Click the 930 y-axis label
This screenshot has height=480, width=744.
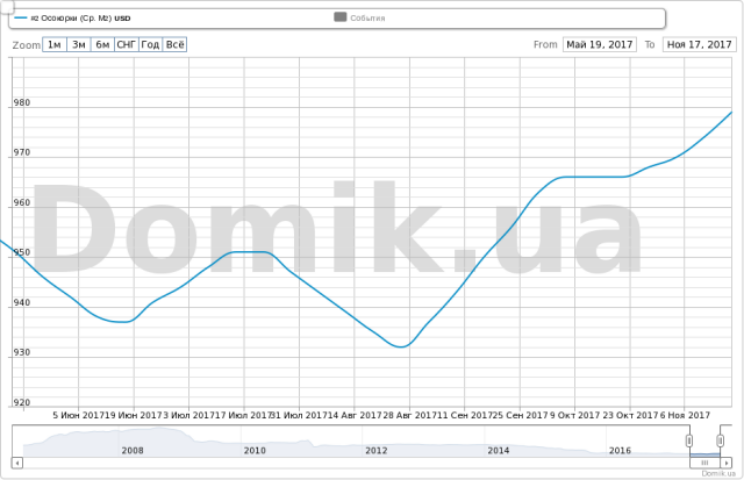tap(22, 352)
